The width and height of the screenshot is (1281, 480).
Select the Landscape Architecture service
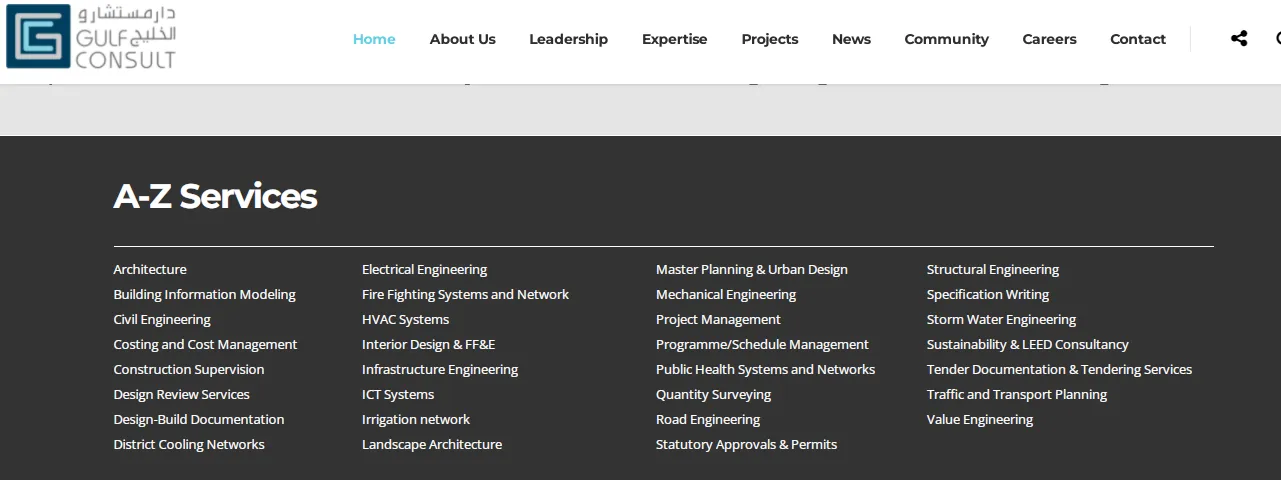coord(432,445)
